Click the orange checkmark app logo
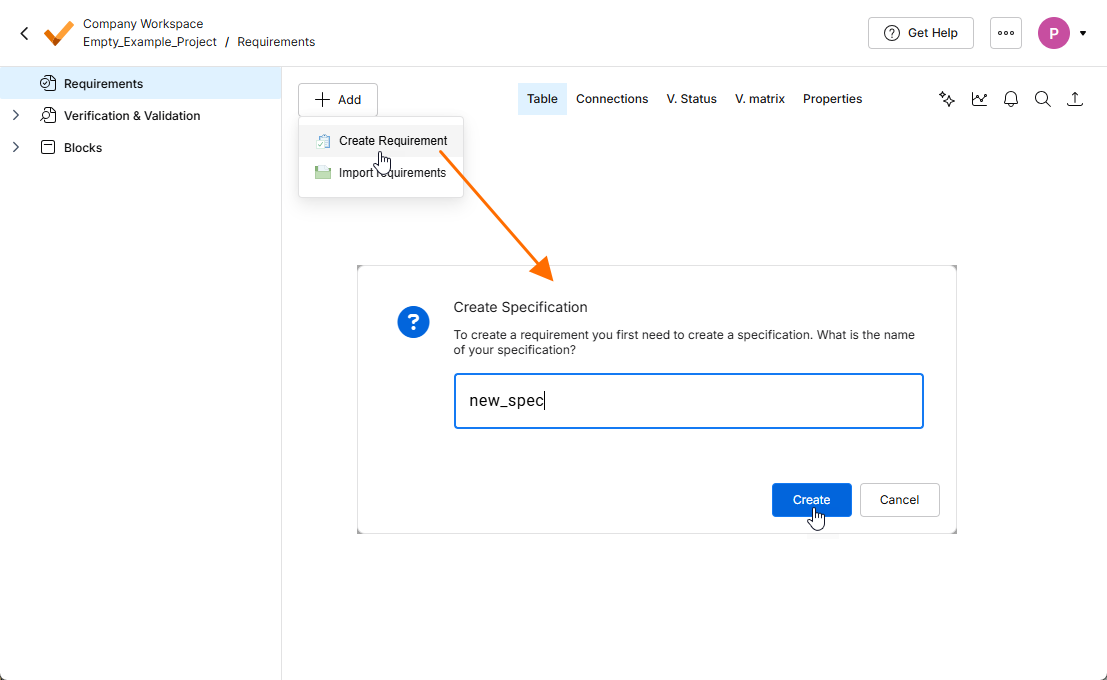The width and height of the screenshot is (1107, 680). (58, 33)
